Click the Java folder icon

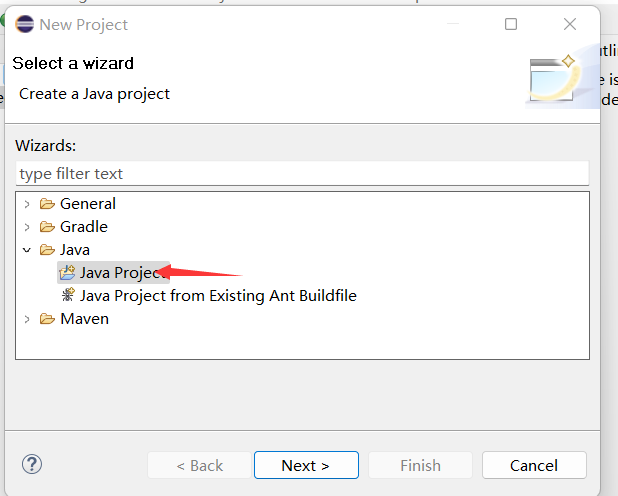[x=47, y=250]
